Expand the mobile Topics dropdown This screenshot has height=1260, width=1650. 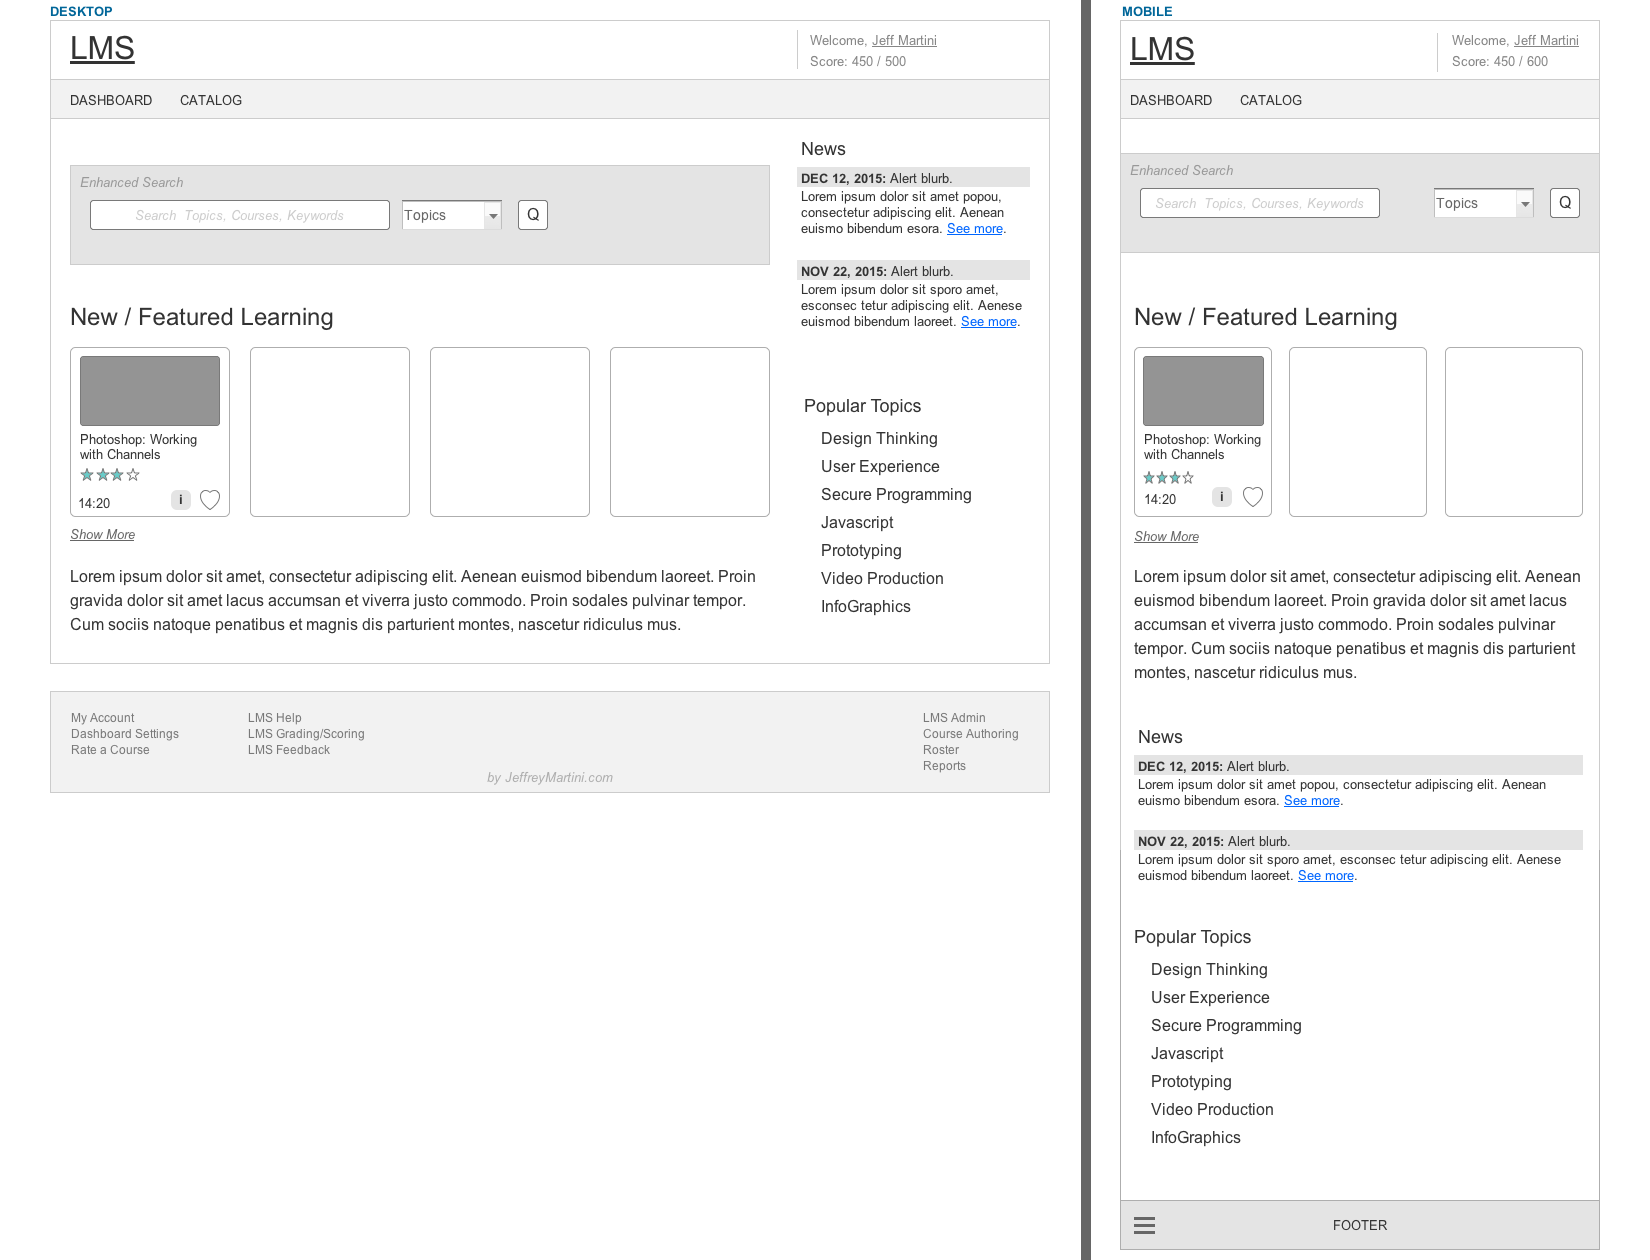pyautogui.click(x=1525, y=204)
